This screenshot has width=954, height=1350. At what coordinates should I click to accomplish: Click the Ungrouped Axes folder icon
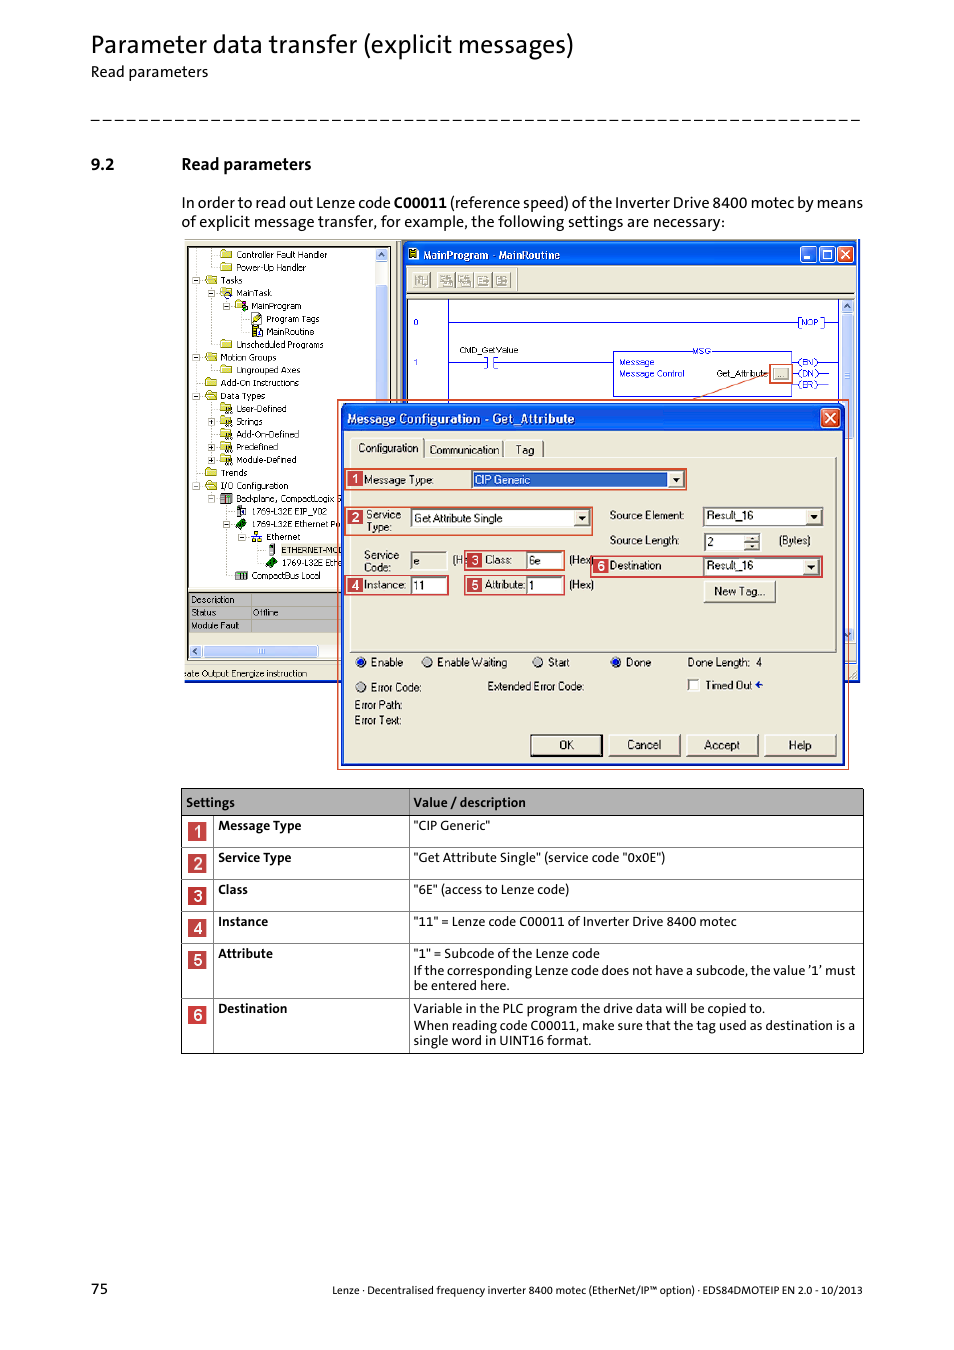[x=226, y=369]
